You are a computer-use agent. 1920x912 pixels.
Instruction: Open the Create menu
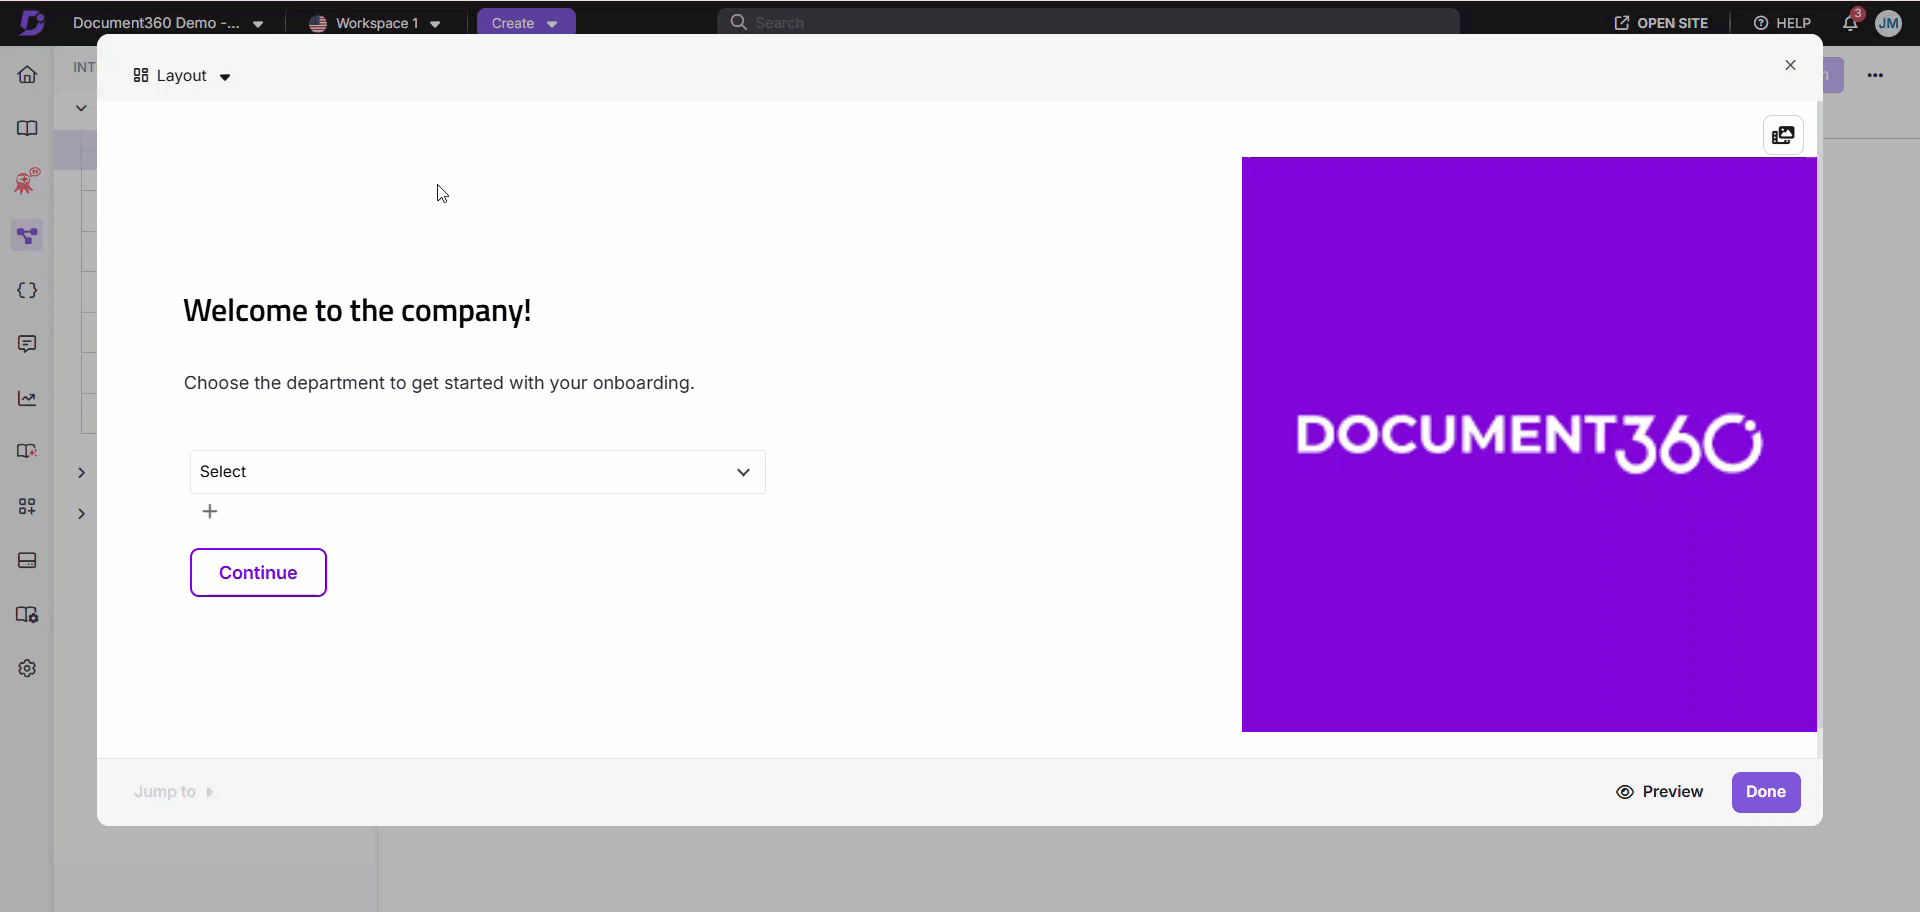click(x=525, y=23)
